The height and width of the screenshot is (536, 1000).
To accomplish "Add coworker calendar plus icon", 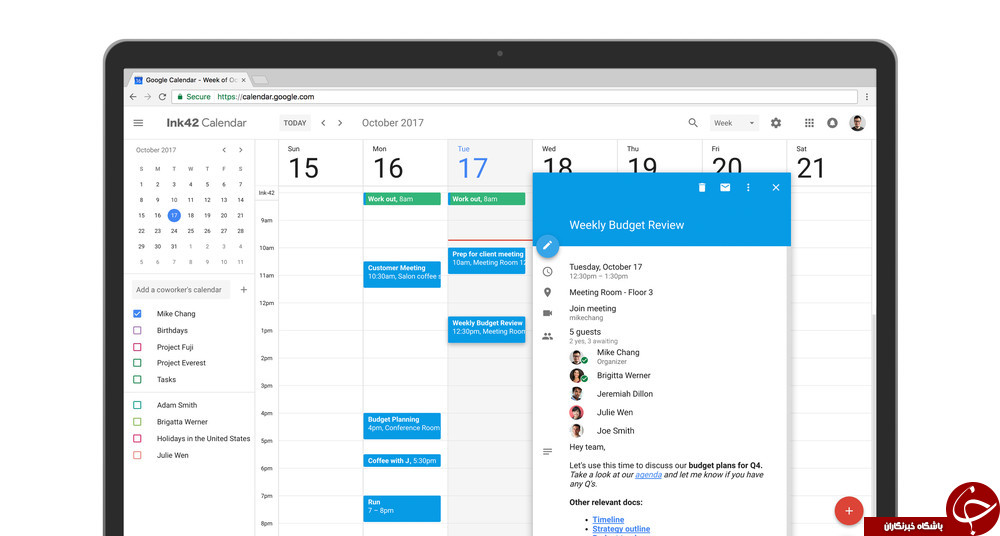I will (244, 290).
